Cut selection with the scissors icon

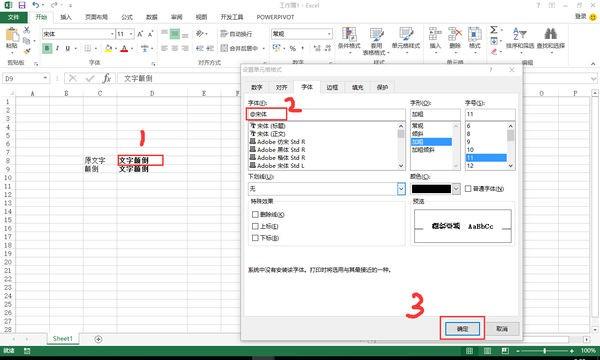pos(26,30)
